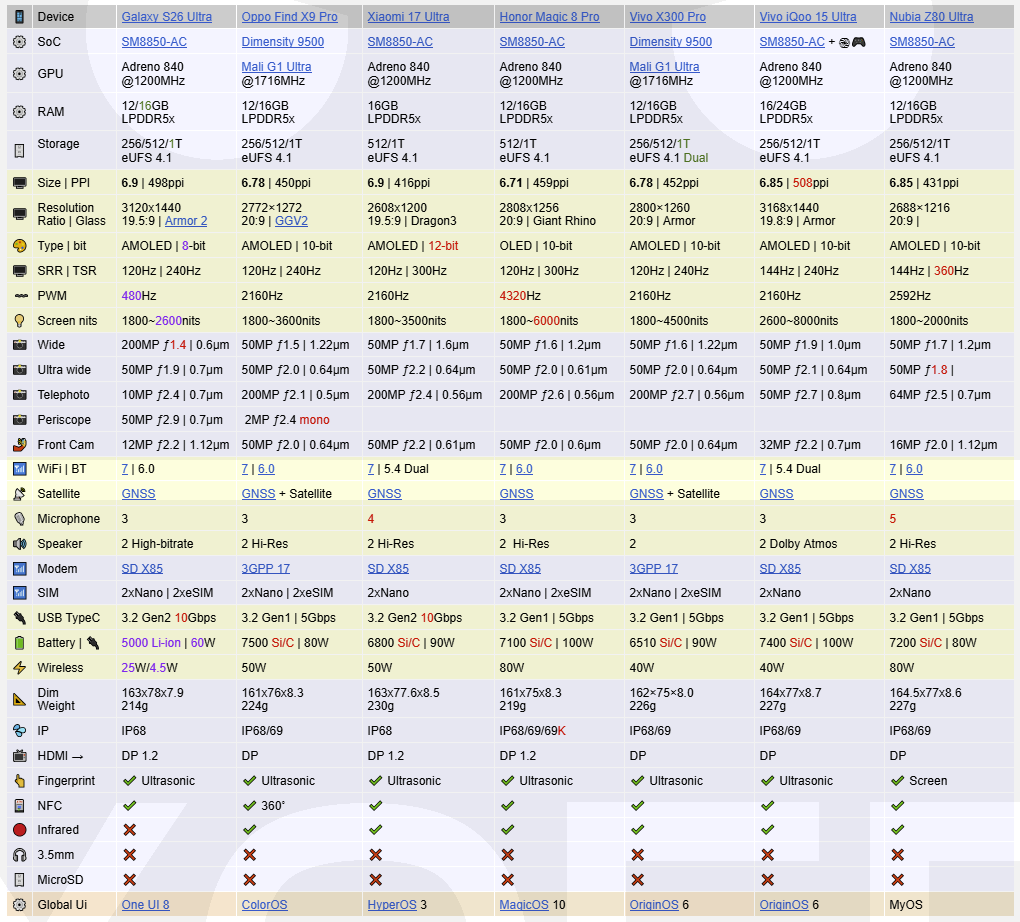This screenshot has width=1020, height=922.
Task: Click the Armor 2 glass link
Action: click(x=186, y=221)
